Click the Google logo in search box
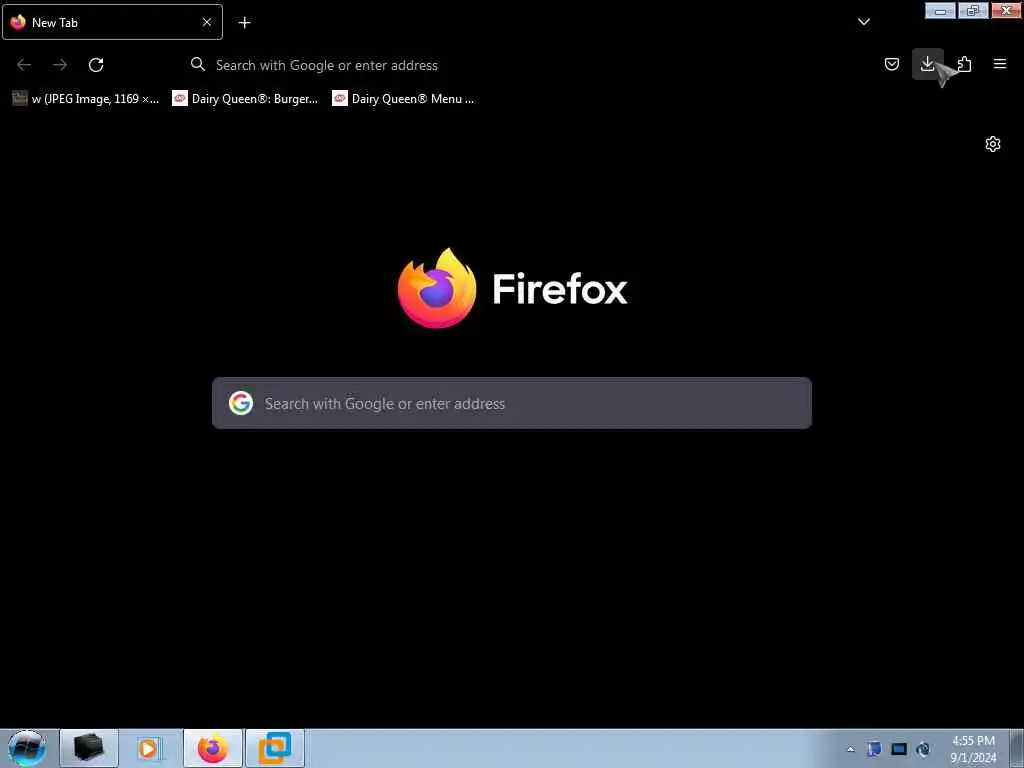The image size is (1024, 768). click(x=241, y=403)
